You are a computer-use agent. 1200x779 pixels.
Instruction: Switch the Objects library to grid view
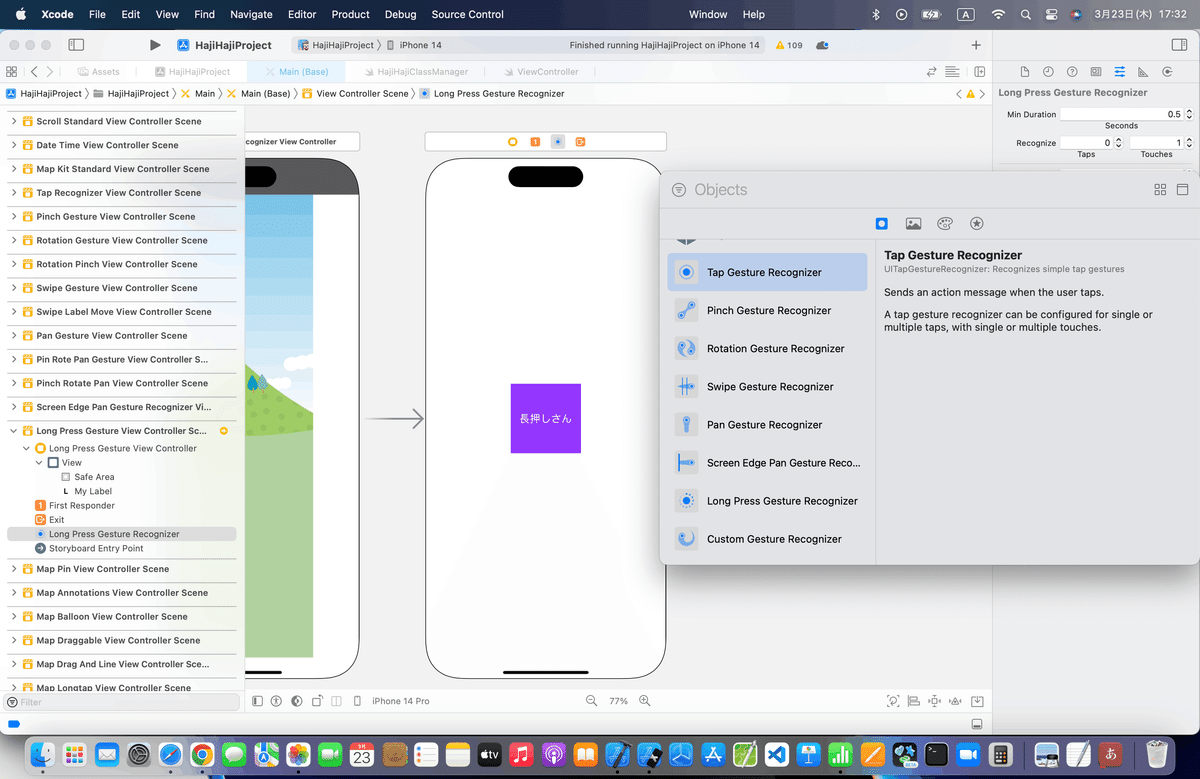pyautogui.click(x=1160, y=190)
